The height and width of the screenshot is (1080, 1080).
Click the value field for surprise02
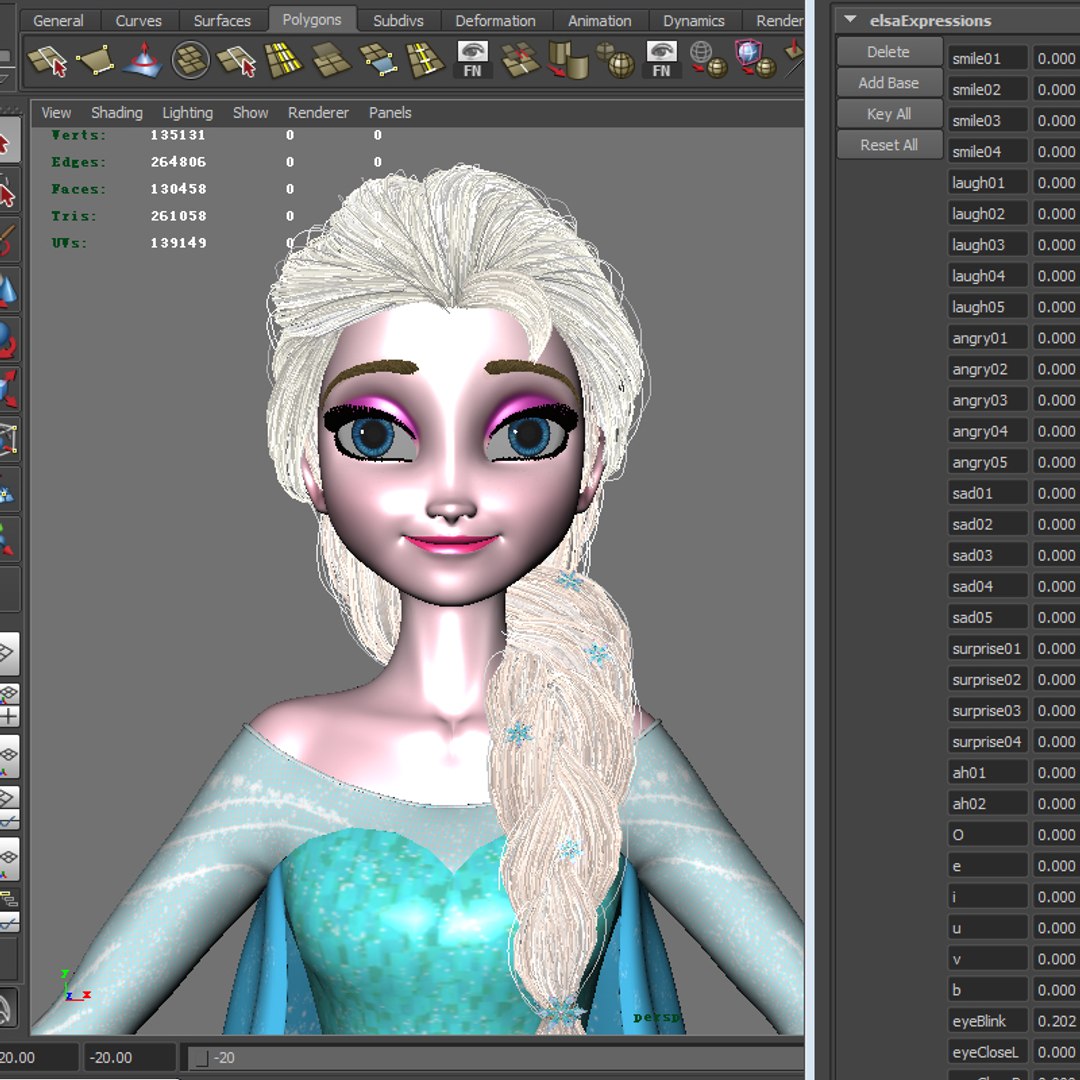pyautogui.click(x=1056, y=679)
